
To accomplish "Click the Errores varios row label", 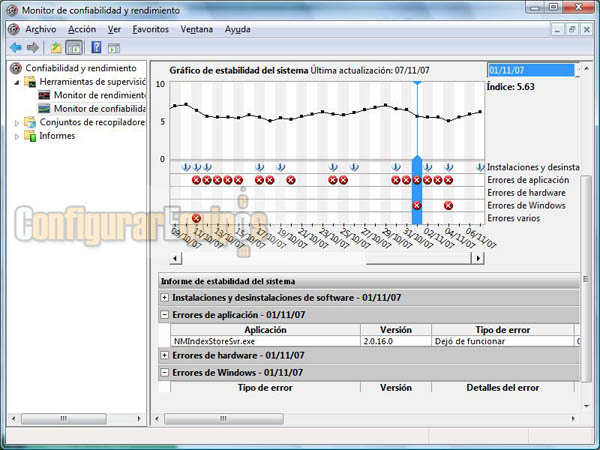I will pos(514,218).
